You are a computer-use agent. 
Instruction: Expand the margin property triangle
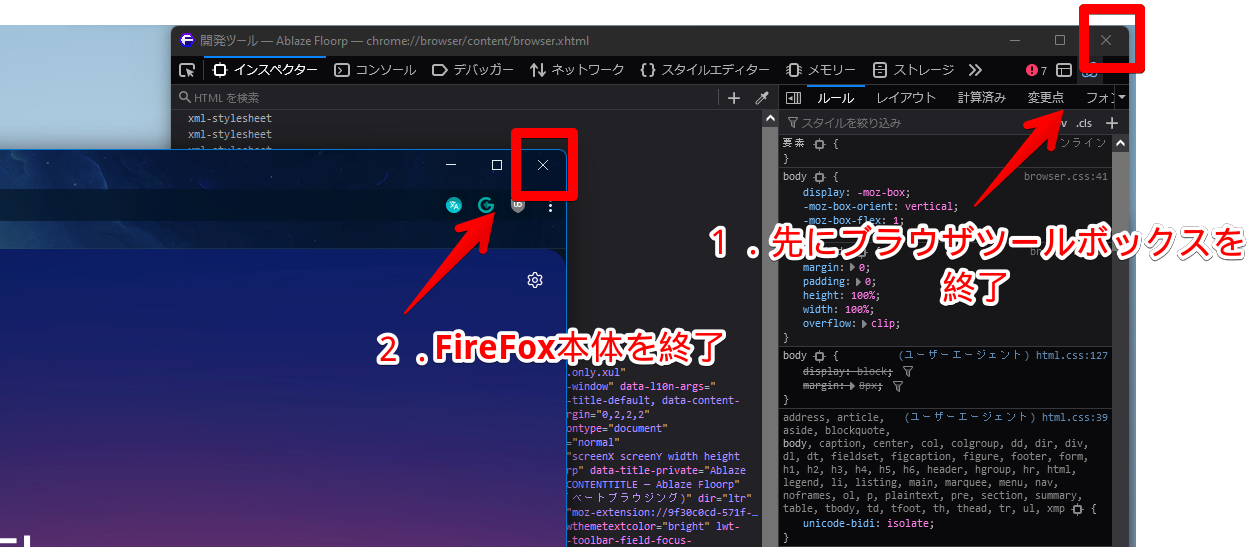[x=854, y=268]
